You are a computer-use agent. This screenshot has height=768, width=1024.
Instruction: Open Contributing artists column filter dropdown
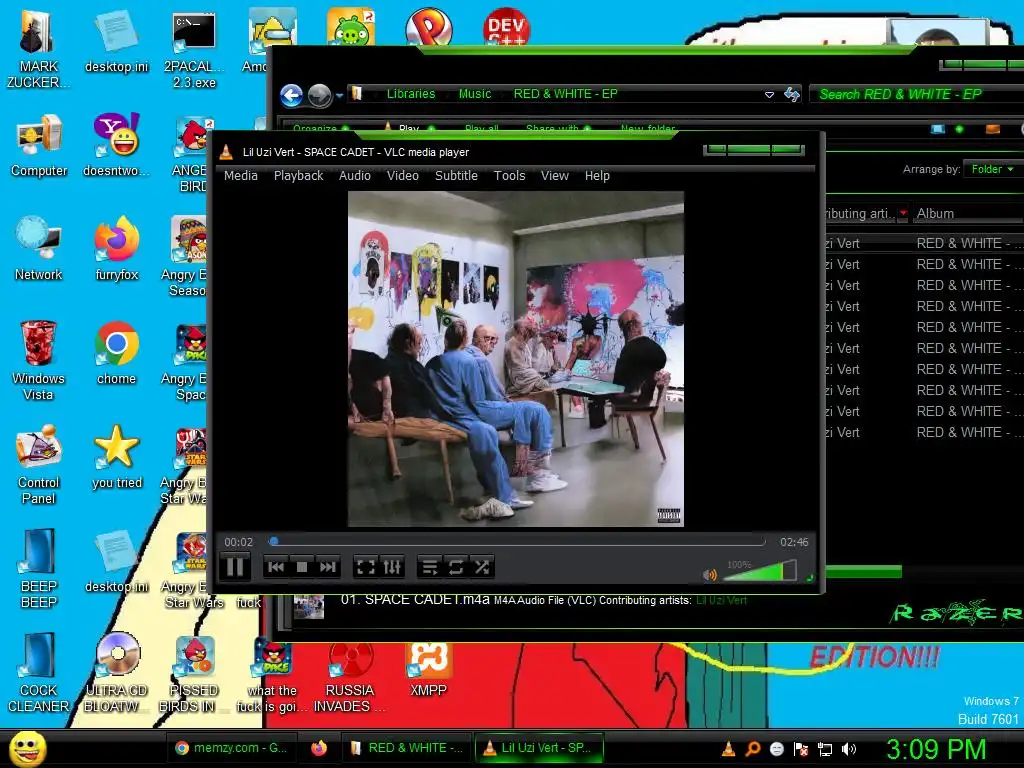[x=903, y=214]
